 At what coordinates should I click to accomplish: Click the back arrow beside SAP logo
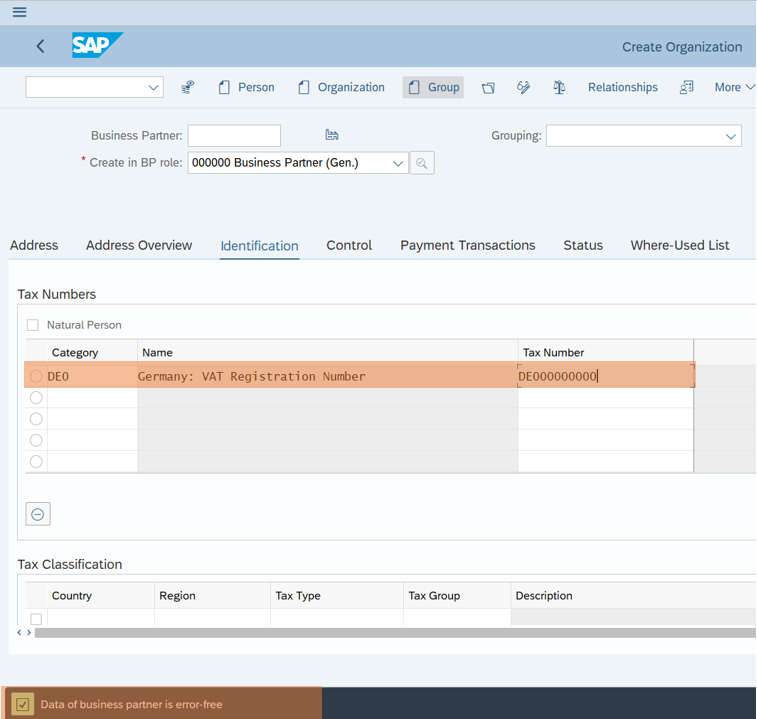40,46
